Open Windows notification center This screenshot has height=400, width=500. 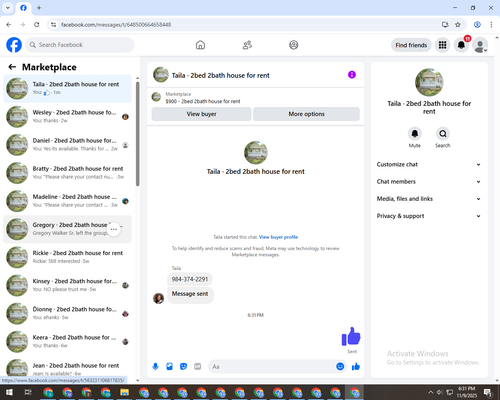point(488,392)
